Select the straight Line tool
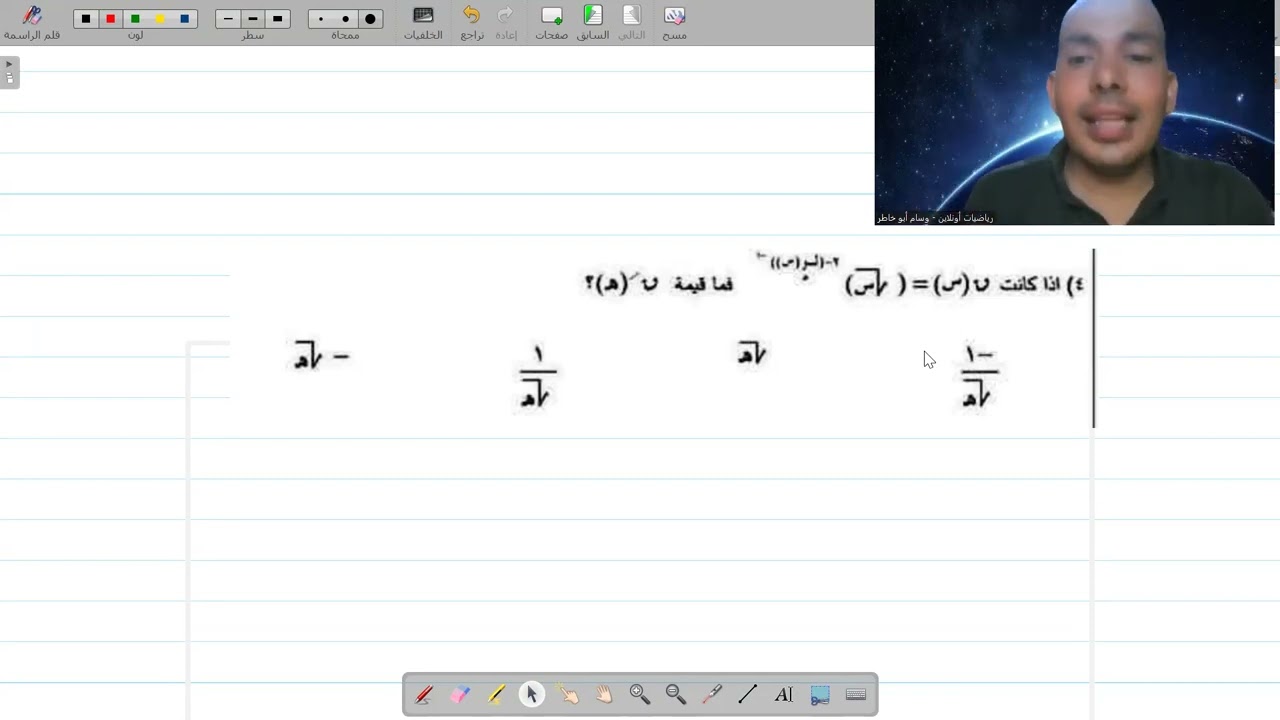This screenshot has width=1280, height=720. 748,694
